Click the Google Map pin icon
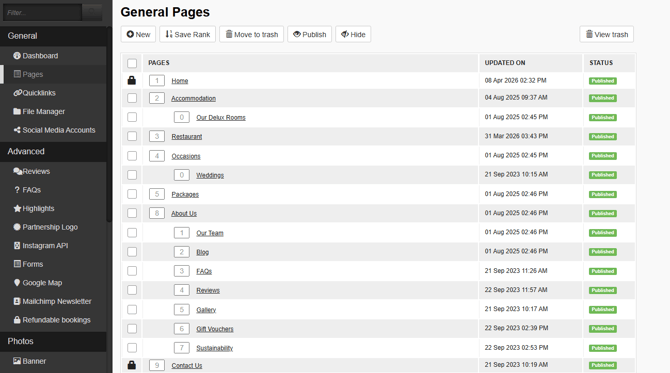Image resolution: width=670 pixels, height=373 pixels. coord(17,282)
